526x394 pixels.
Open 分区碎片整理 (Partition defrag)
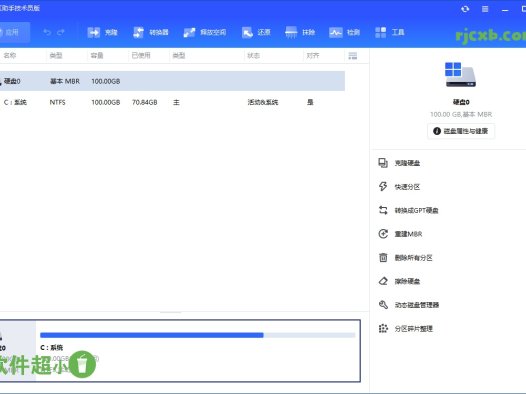pyautogui.click(x=405, y=329)
